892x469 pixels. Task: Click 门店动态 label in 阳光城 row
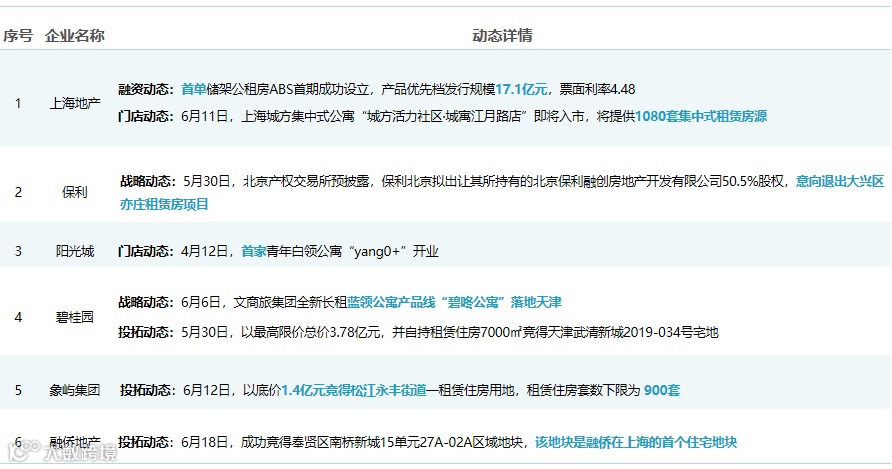146,251
